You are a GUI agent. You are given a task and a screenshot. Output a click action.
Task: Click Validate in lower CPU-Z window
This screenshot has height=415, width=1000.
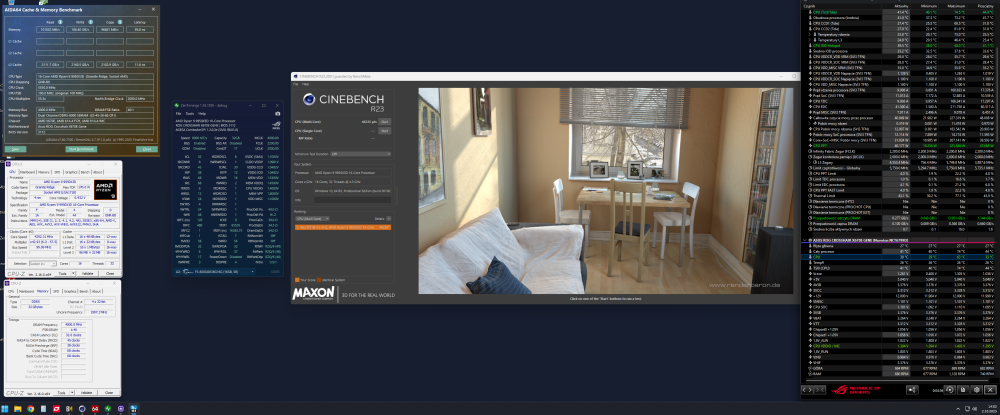point(87,393)
